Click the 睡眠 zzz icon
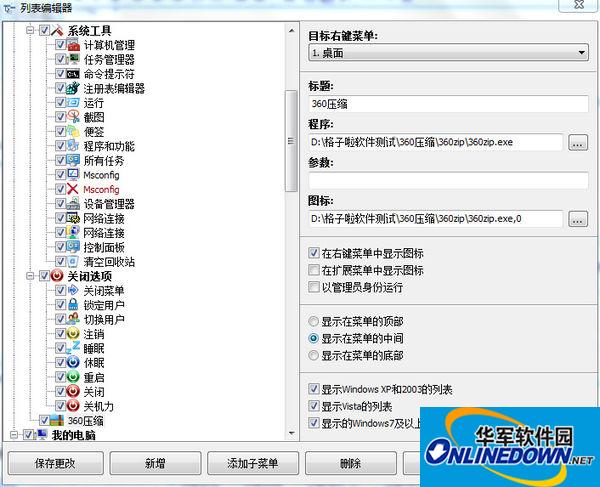The image size is (600, 487). point(73,348)
